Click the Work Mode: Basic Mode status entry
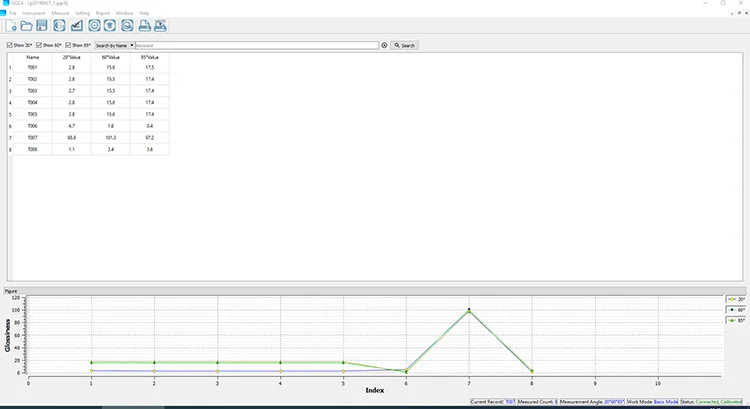The width and height of the screenshot is (750, 409). [x=652, y=402]
